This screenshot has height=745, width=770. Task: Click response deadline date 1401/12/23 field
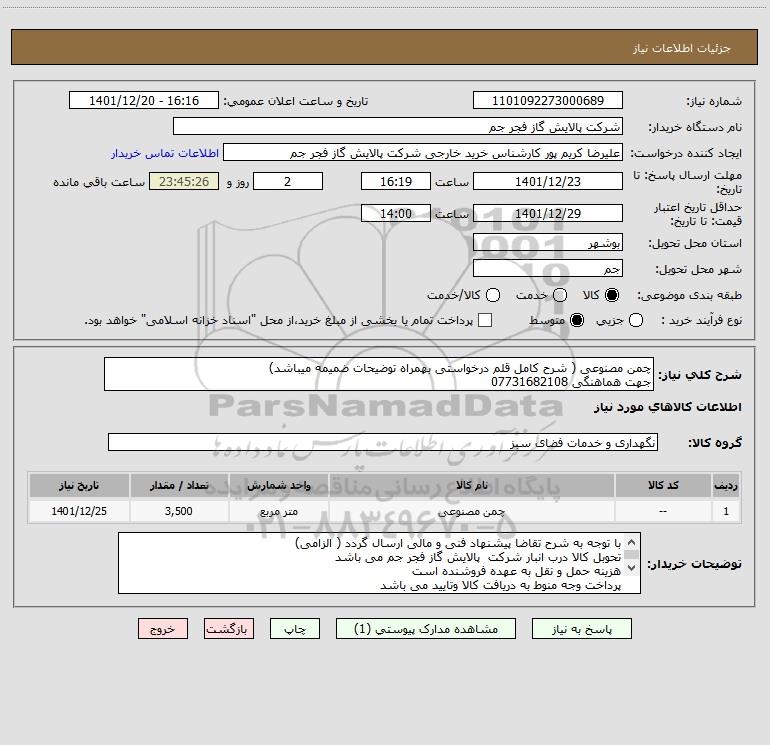click(x=548, y=181)
